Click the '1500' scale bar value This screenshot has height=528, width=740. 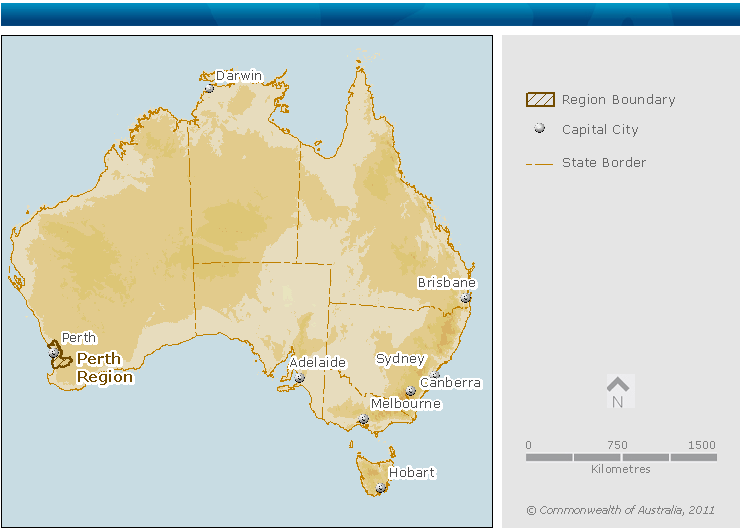click(702, 445)
